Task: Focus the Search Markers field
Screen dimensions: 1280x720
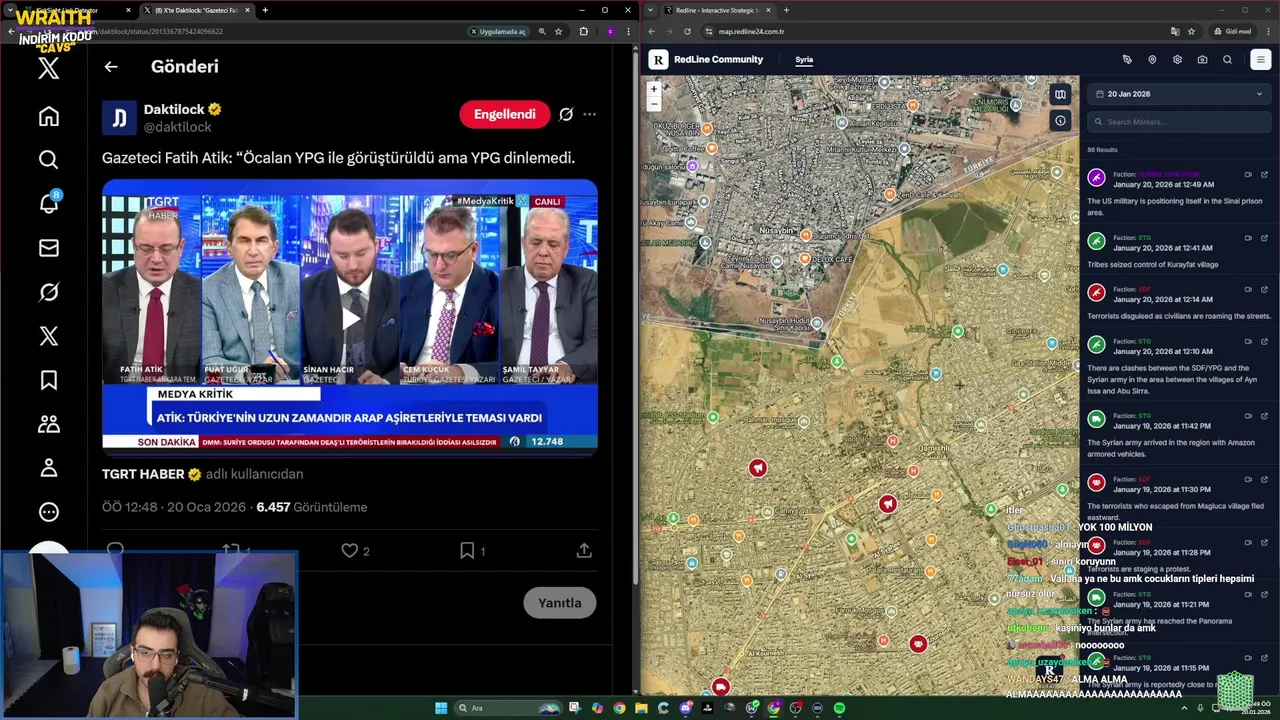Action: [x=1179, y=122]
